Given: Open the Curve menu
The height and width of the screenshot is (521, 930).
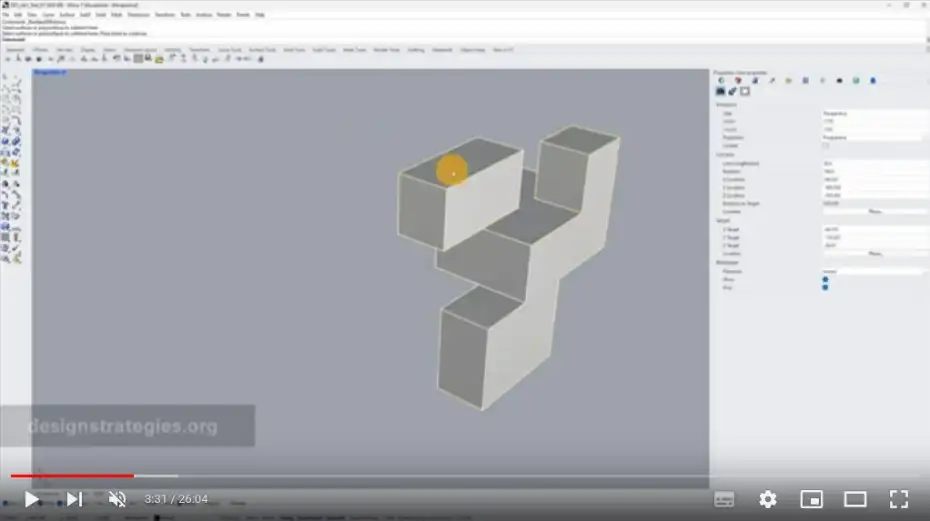Looking at the screenshot, I should 48,15.
